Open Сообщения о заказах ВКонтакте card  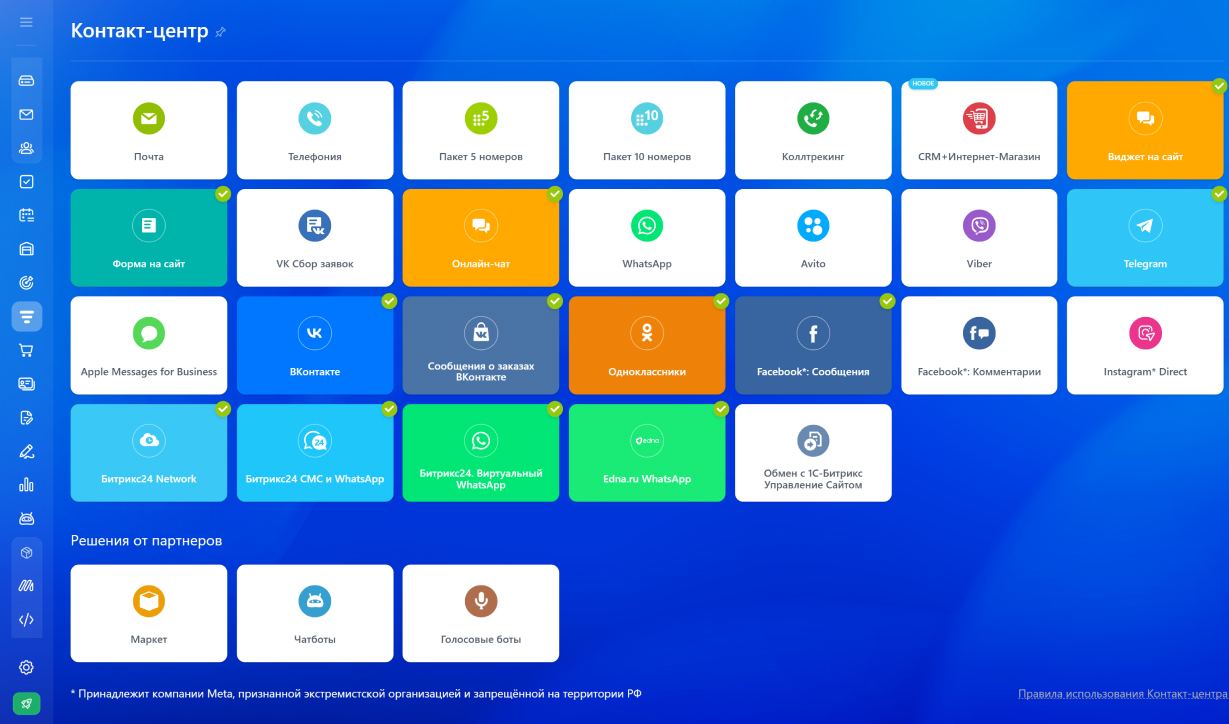point(481,345)
